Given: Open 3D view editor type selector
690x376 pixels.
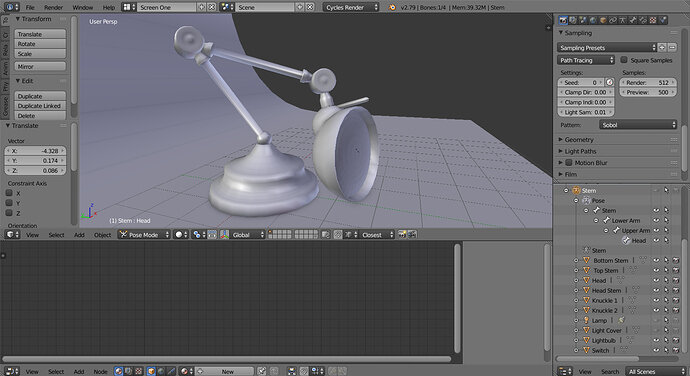Looking at the screenshot, I should pyautogui.click(x=12, y=235).
